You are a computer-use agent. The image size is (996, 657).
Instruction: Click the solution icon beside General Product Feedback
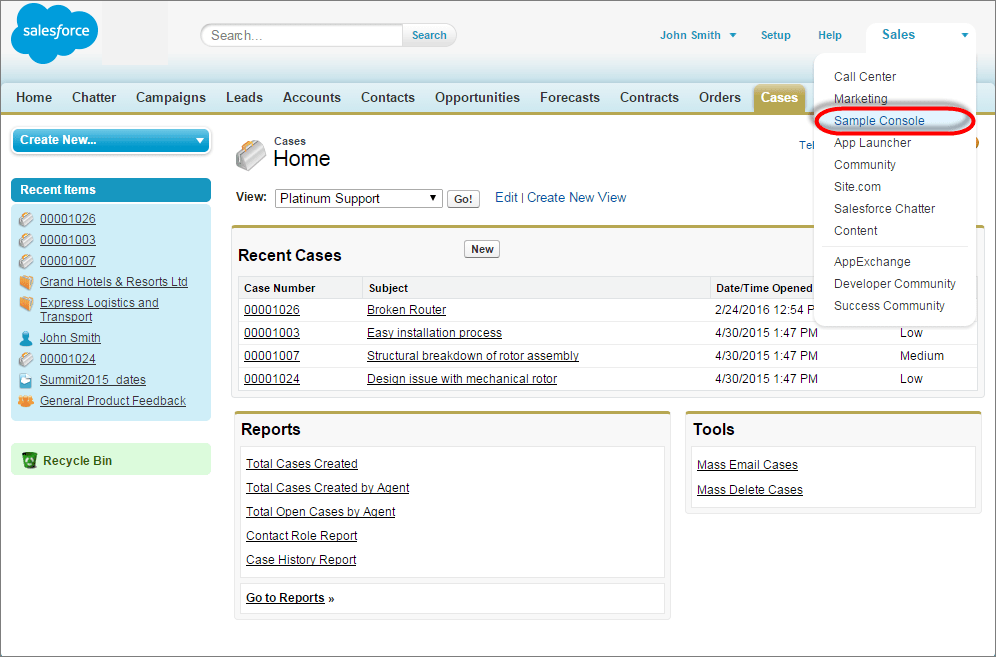(27, 400)
